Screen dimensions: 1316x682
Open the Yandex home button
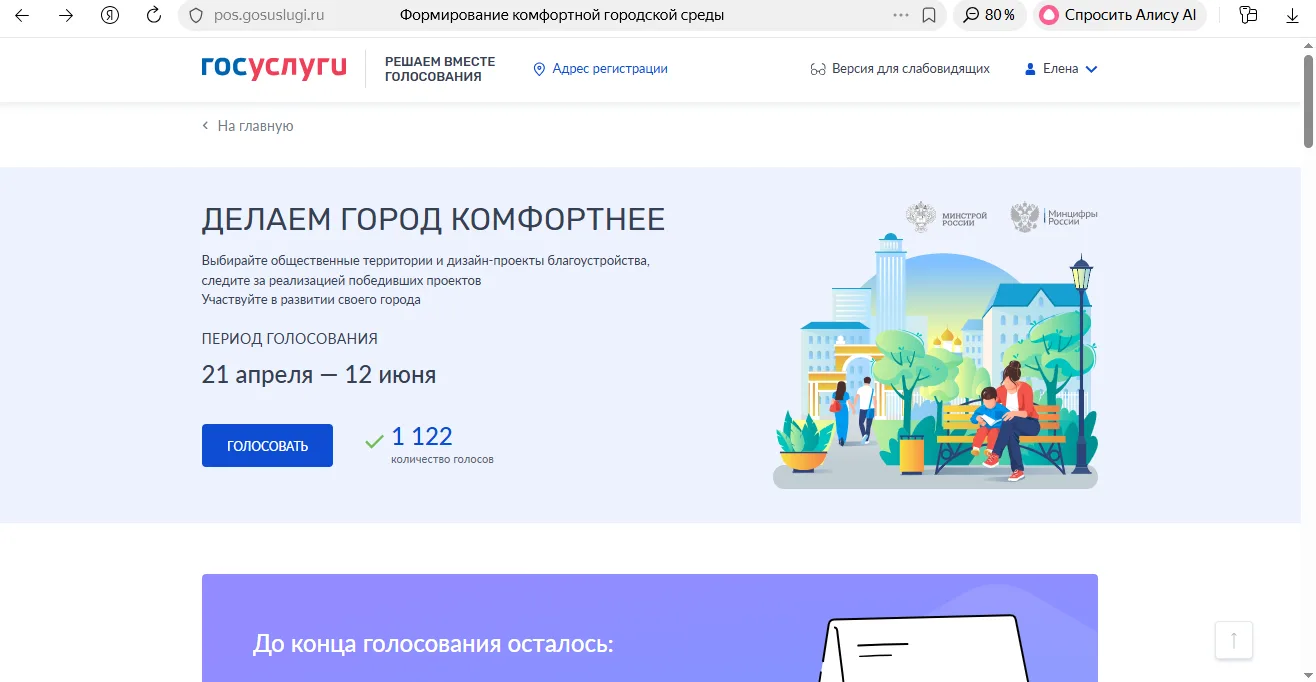click(x=110, y=15)
